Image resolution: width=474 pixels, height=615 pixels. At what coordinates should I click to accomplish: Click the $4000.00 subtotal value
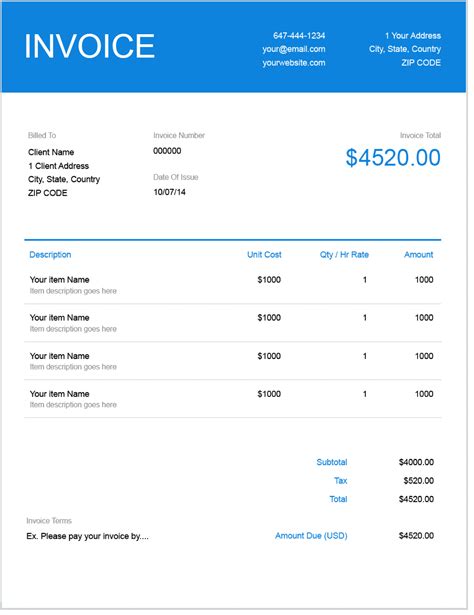(416, 462)
